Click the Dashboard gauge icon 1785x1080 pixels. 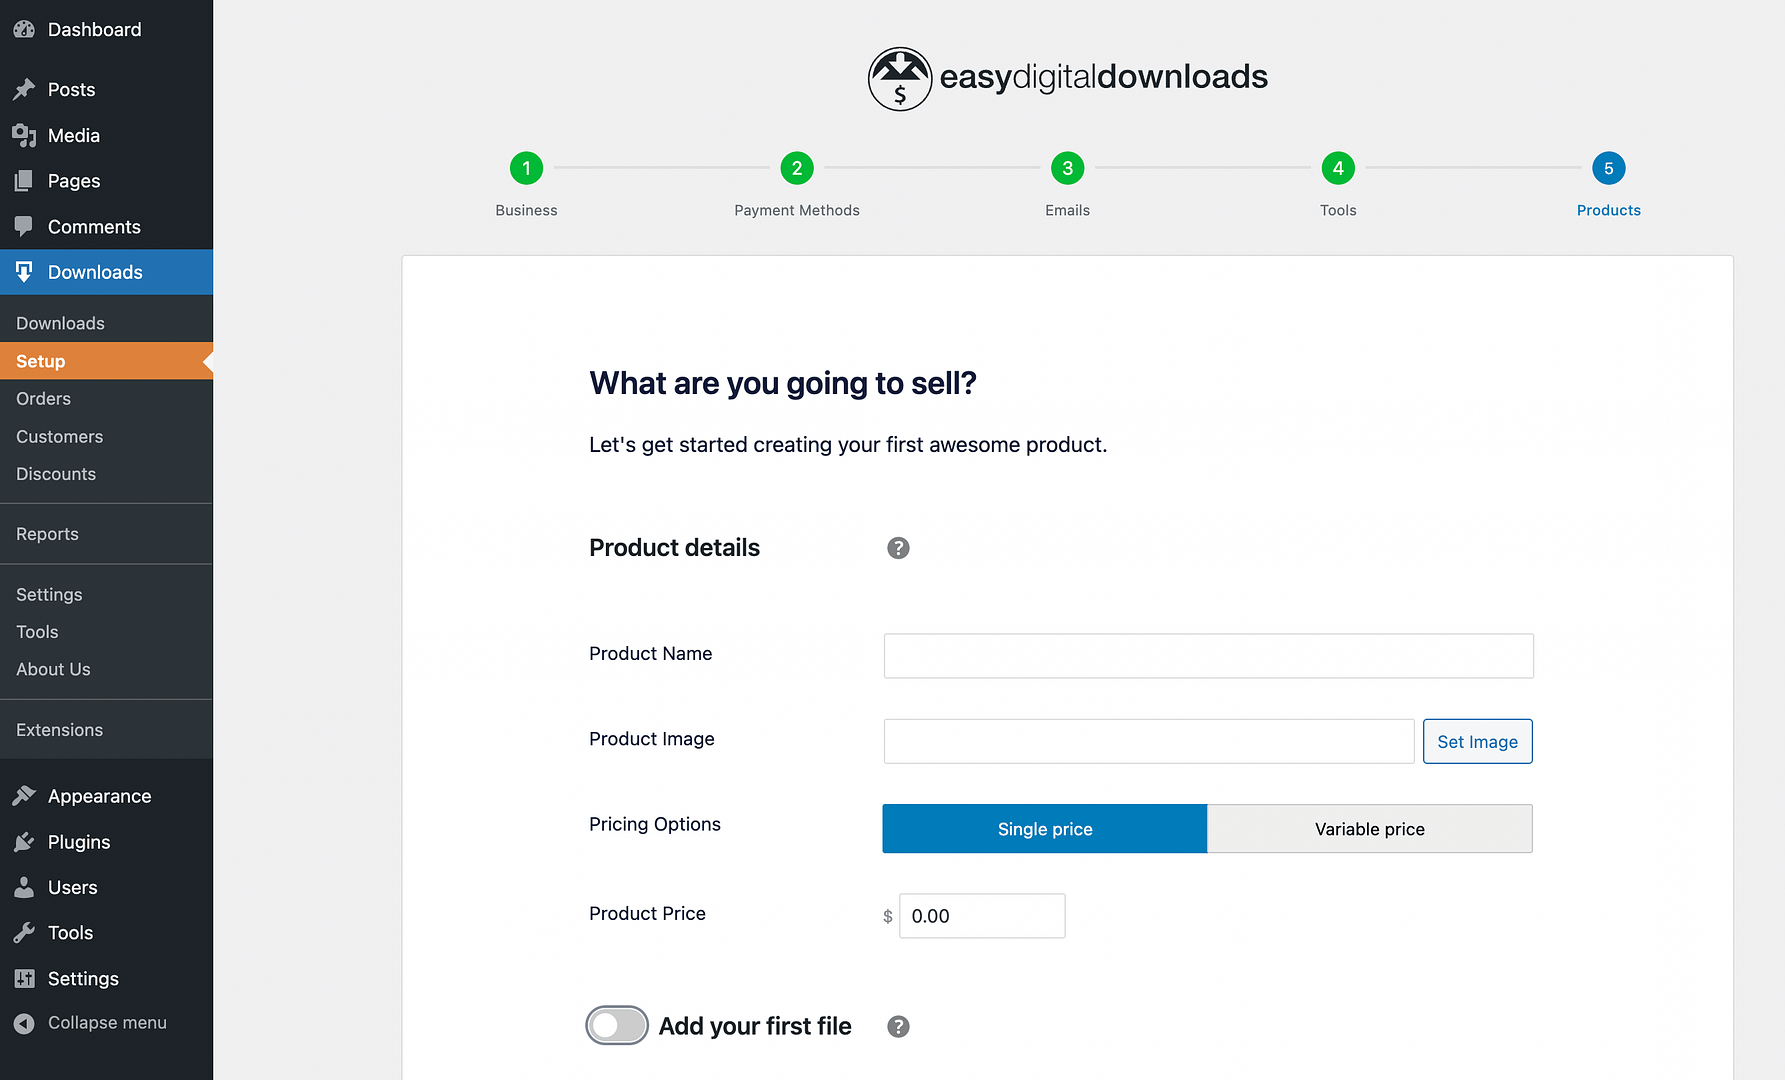(x=24, y=29)
